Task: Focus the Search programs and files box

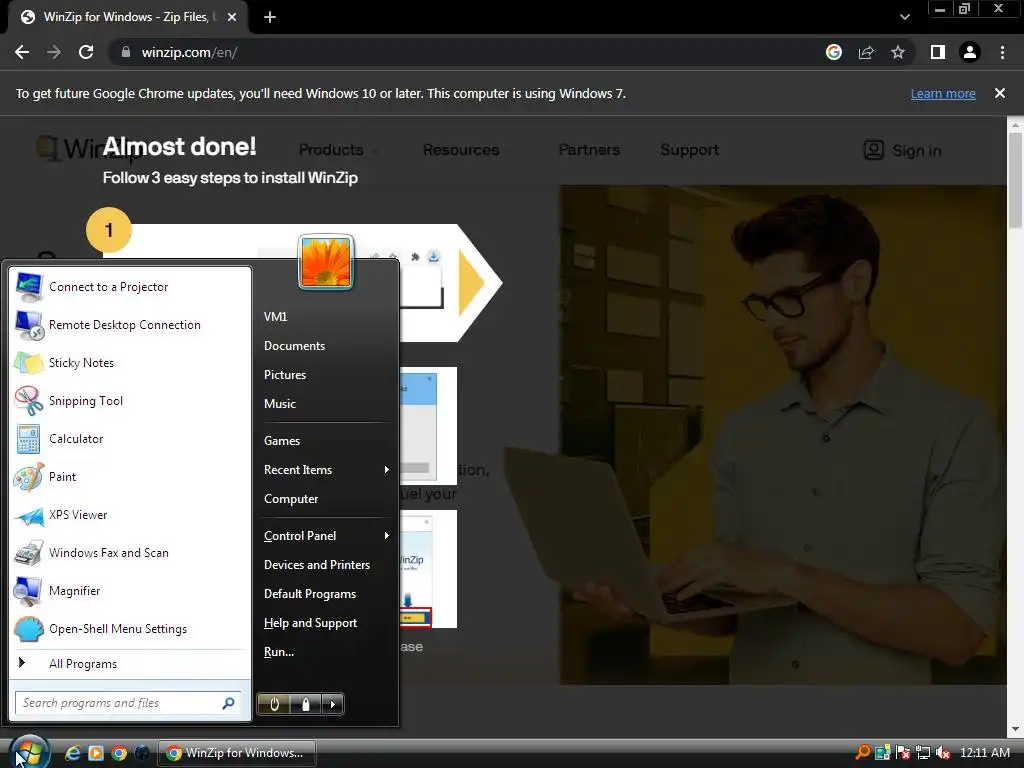Action: pyautogui.click(x=128, y=703)
